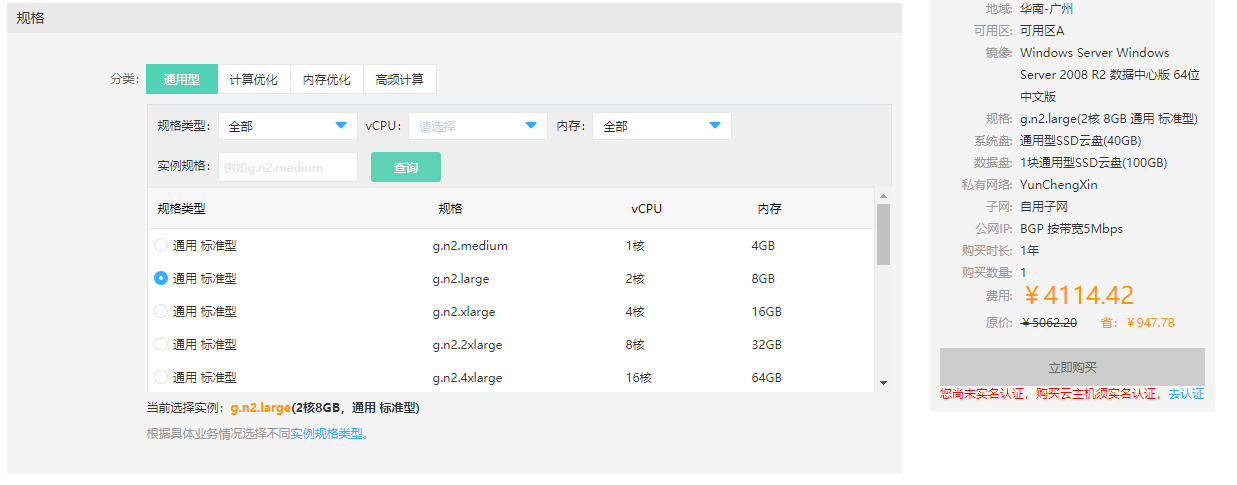Pick the g.n2.2xlarge radio option
Image resolution: width=1237 pixels, height=485 pixels.
pyautogui.click(x=161, y=345)
